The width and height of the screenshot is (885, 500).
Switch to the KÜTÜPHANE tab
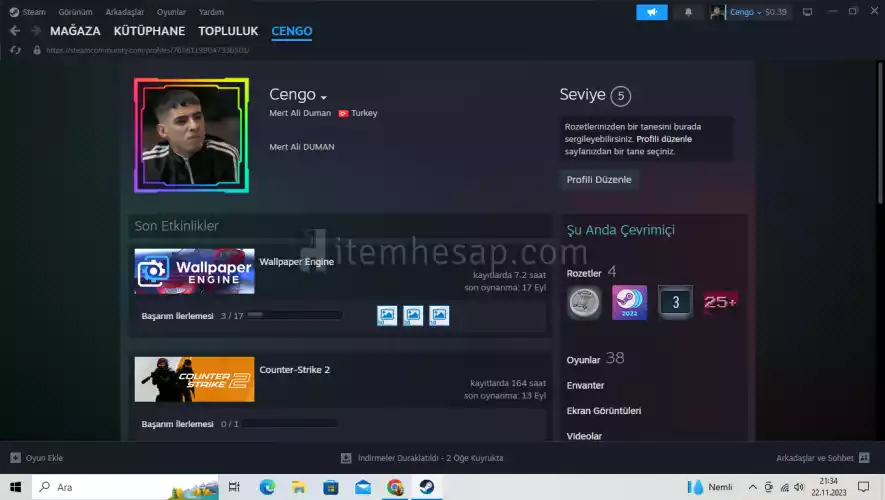[149, 31]
